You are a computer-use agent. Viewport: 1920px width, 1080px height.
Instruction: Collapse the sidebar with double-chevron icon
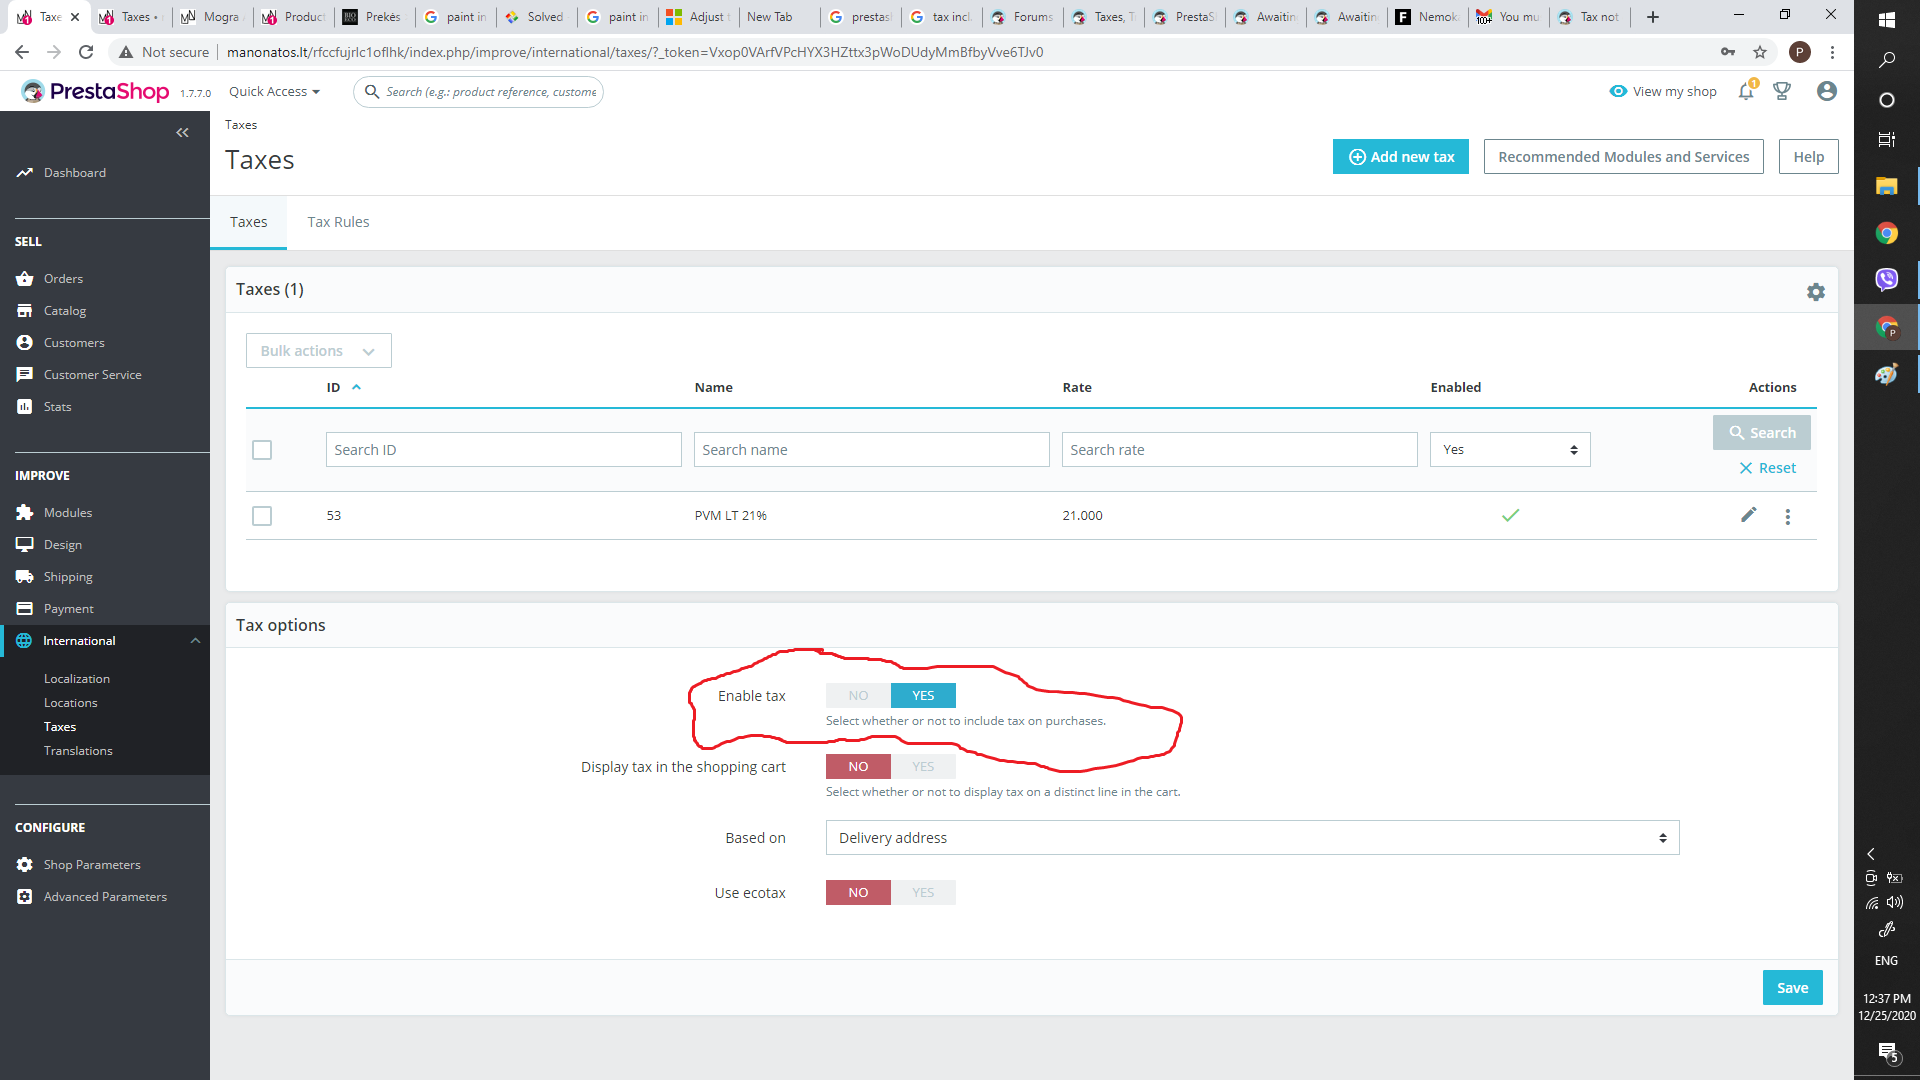coord(182,133)
